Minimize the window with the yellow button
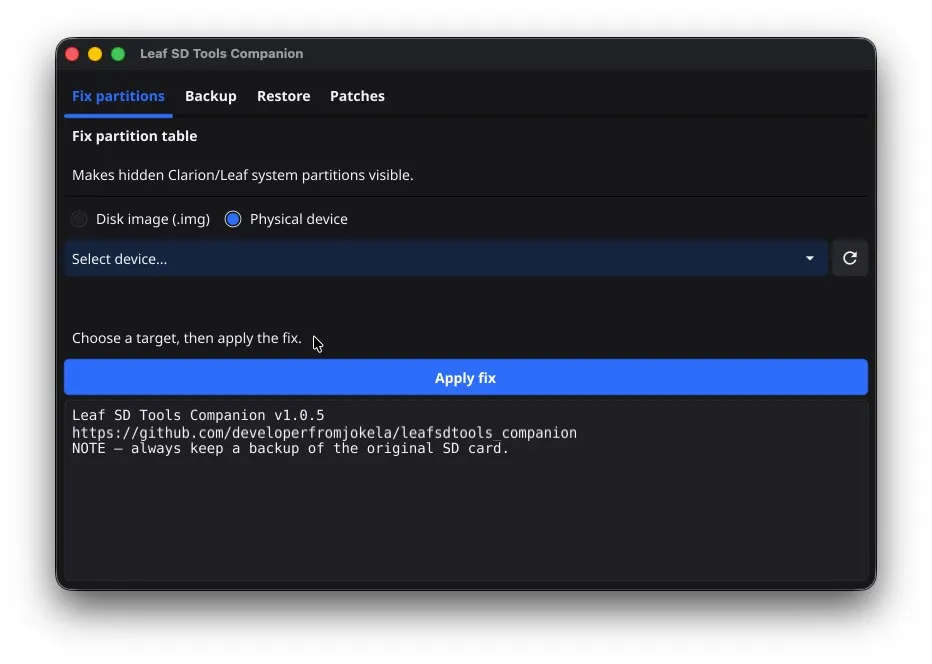This screenshot has height=664, width=932. point(95,54)
